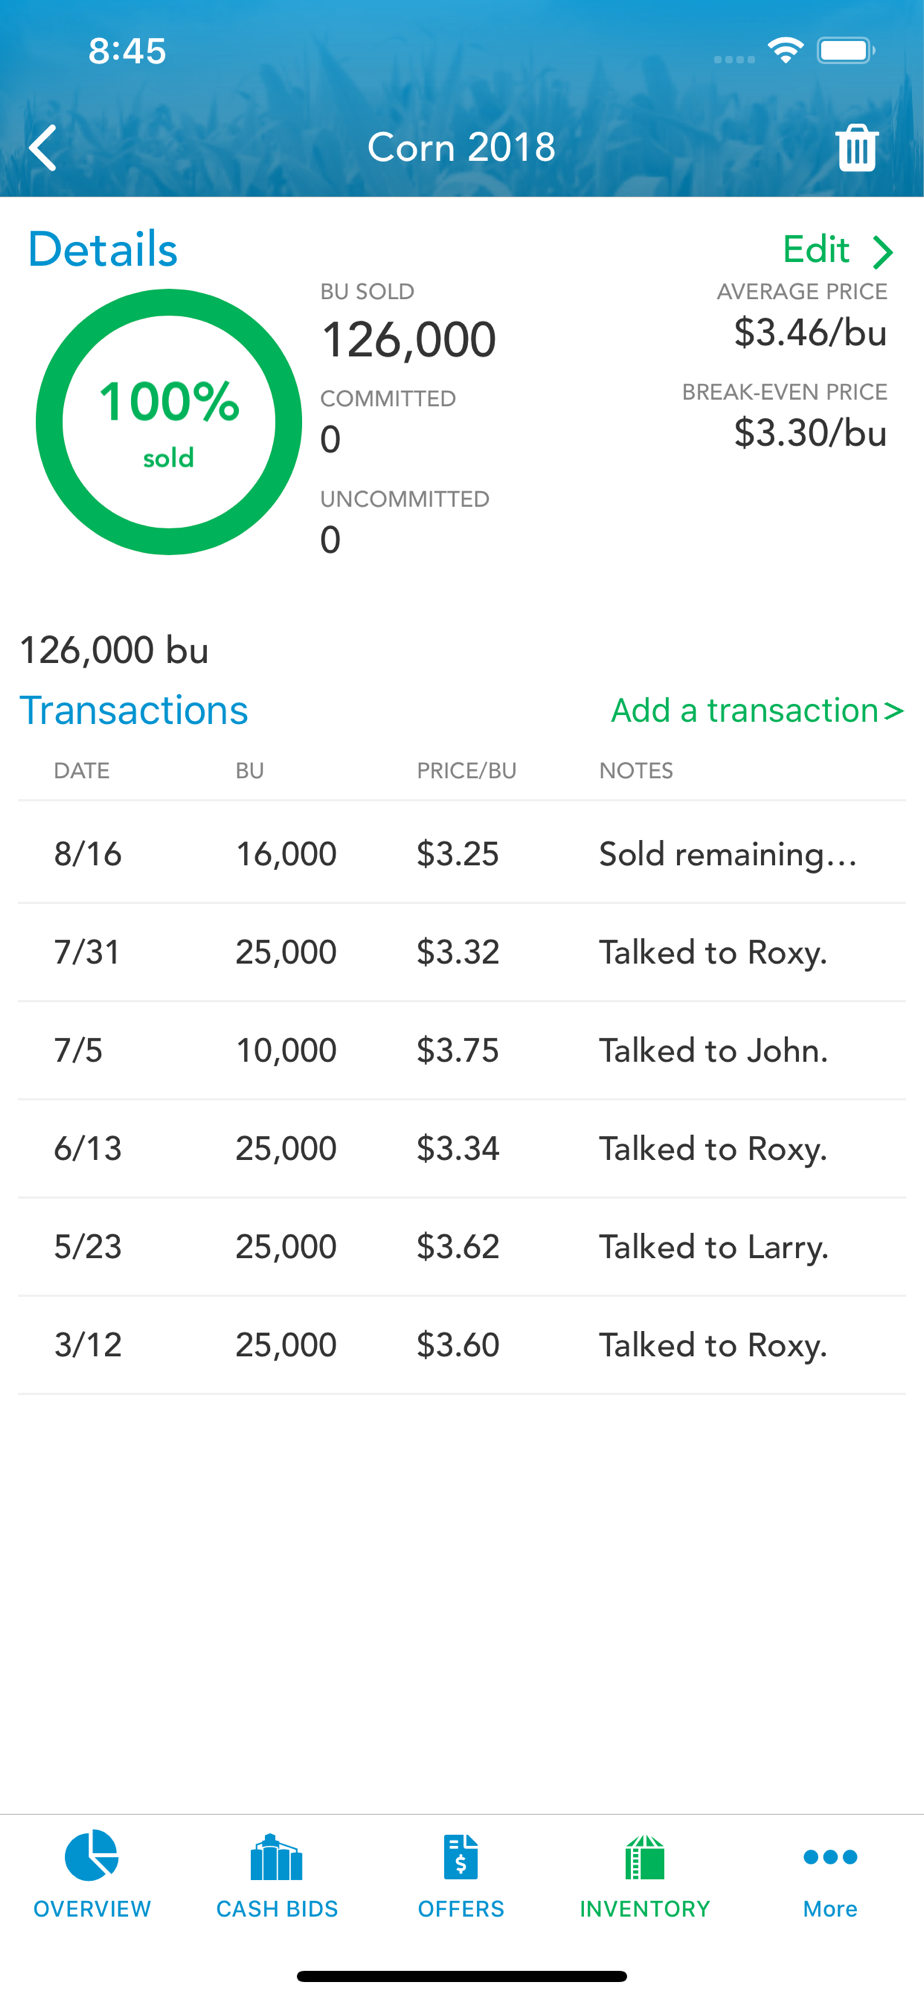Open the 6/13 transaction at $3.34
Image resolution: width=924 pixels, height=2000 pixels.
462,1148
